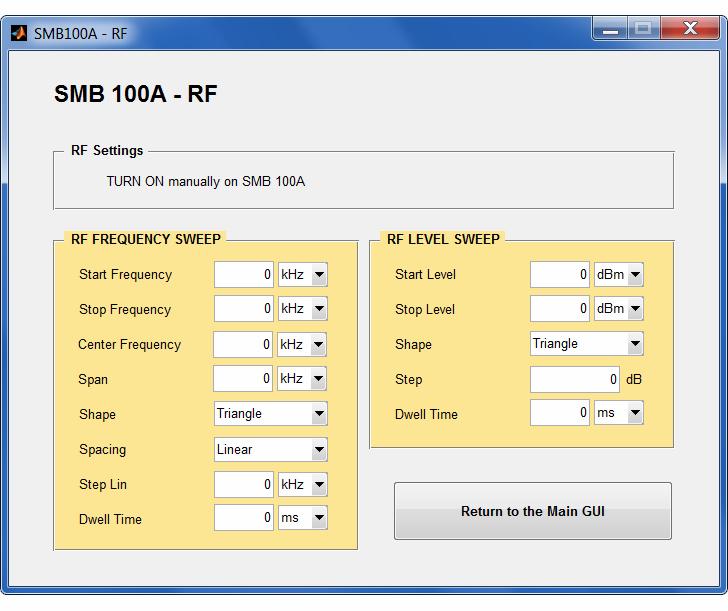This screenshot has height=611, width=728.
Task: Minimize the SMB100A - RF window
Action: coord(610,29)
